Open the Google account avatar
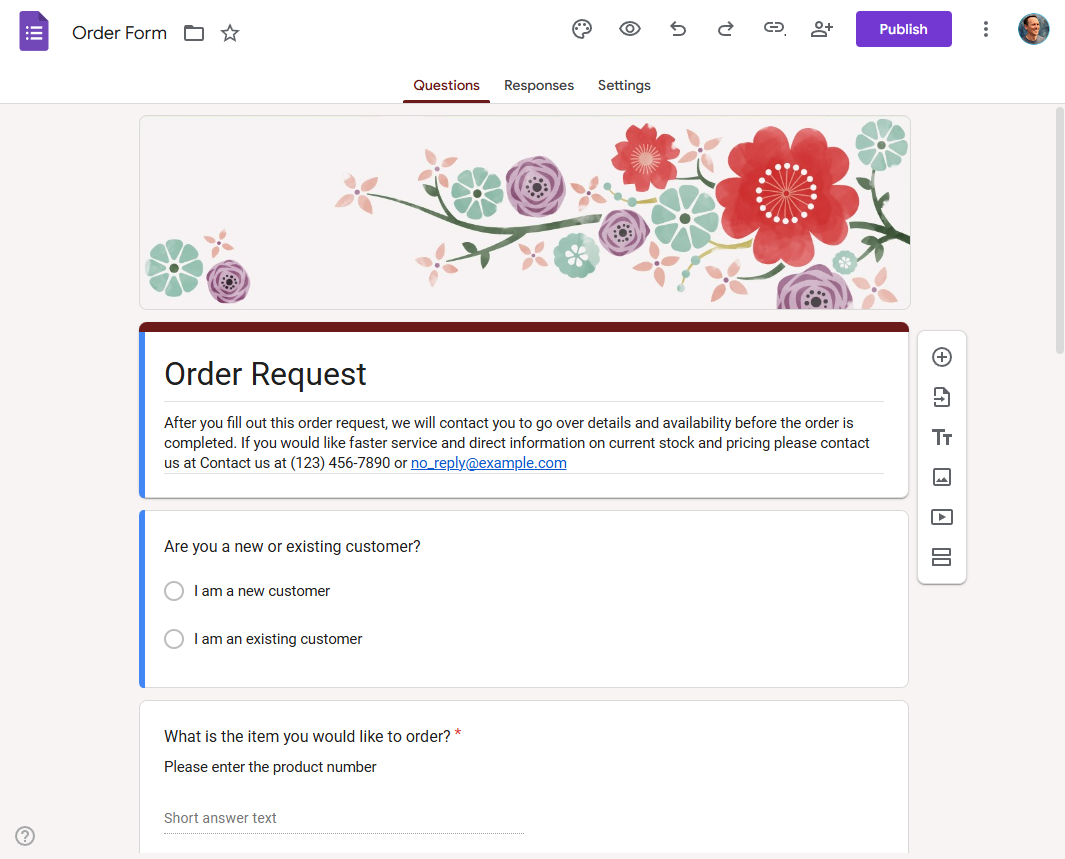Screen dimensions: 1065x859 click(1033, 29)
